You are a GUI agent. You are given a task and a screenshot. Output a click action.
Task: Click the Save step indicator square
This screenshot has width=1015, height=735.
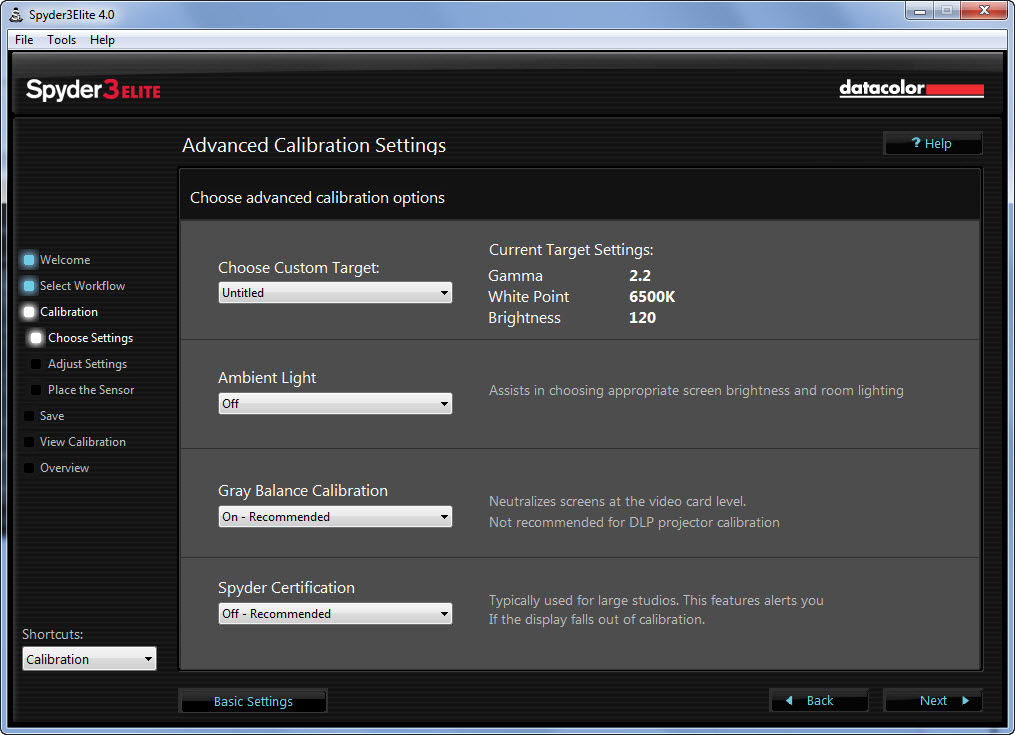29,416
